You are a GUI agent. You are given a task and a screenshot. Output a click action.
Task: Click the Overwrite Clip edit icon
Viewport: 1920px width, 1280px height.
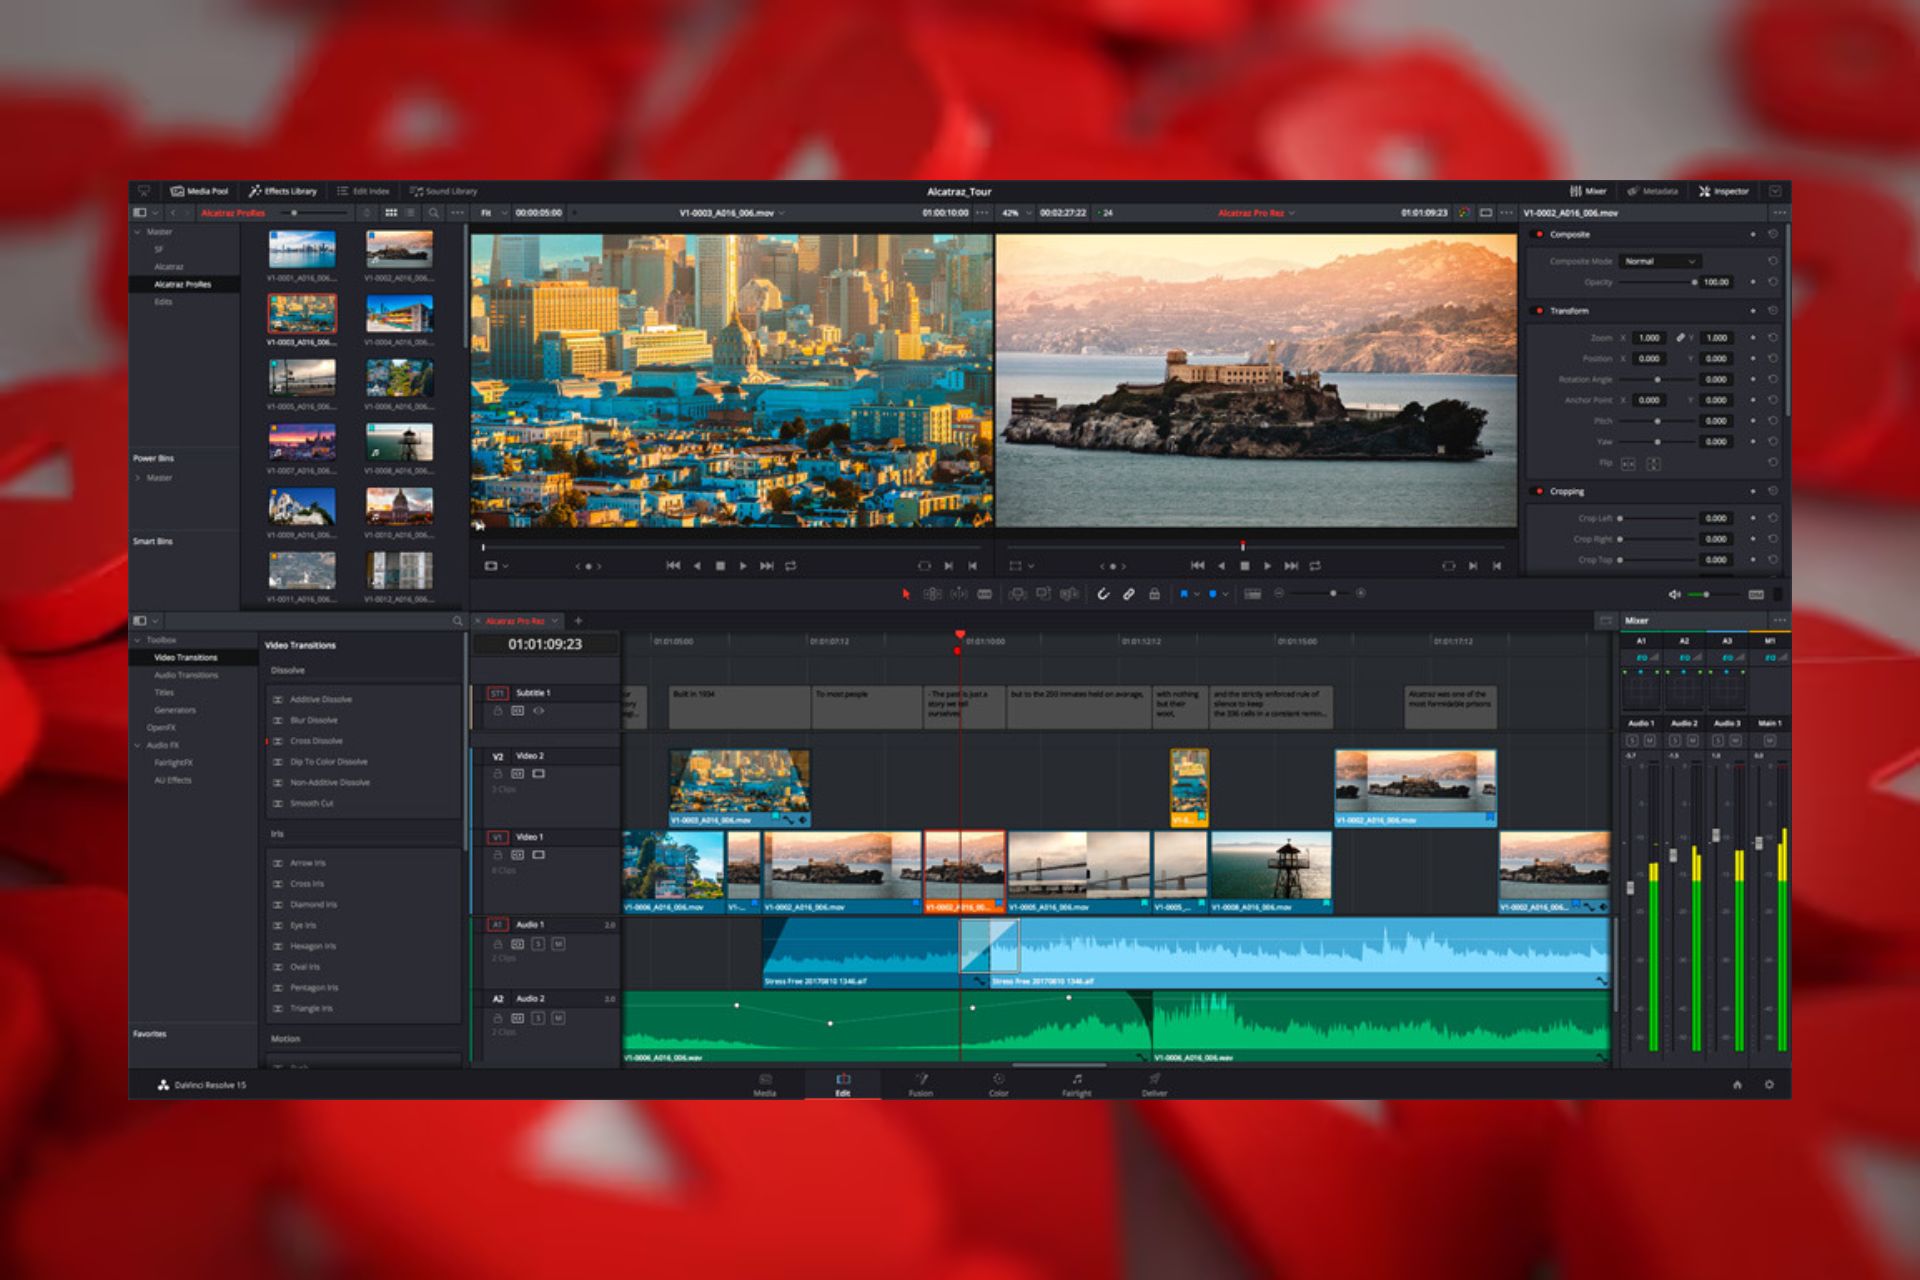coord(1043,594)
